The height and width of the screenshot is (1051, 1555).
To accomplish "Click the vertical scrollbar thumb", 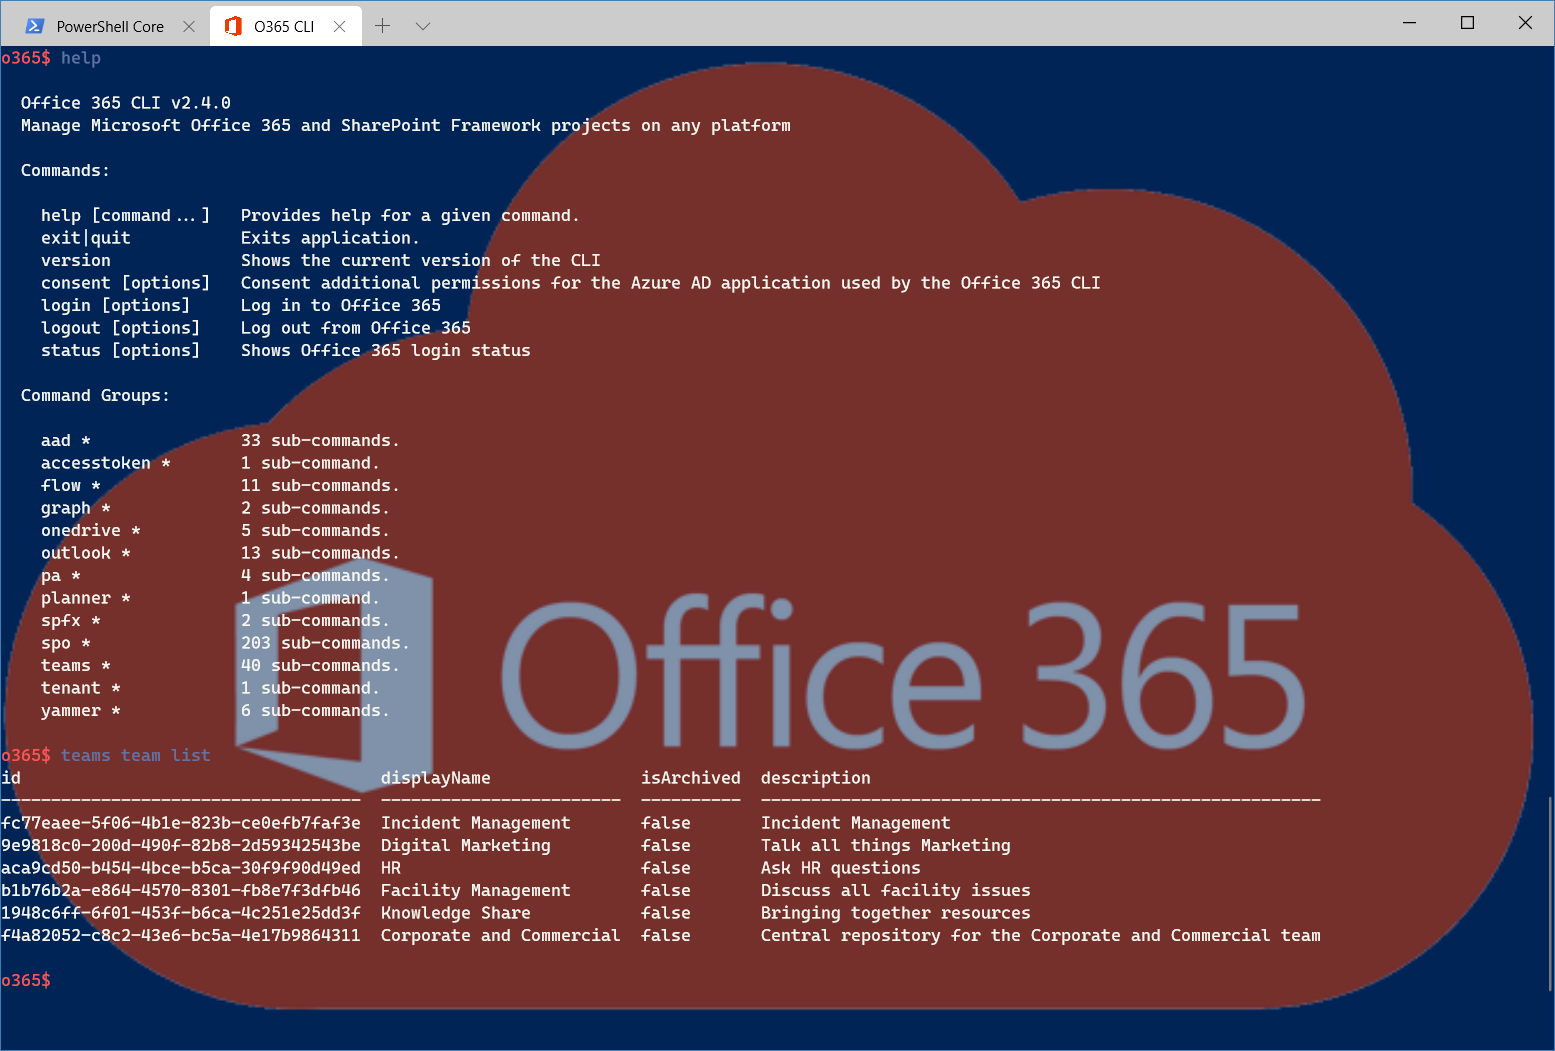I will pyautogui.click(x=1549, y=893).
